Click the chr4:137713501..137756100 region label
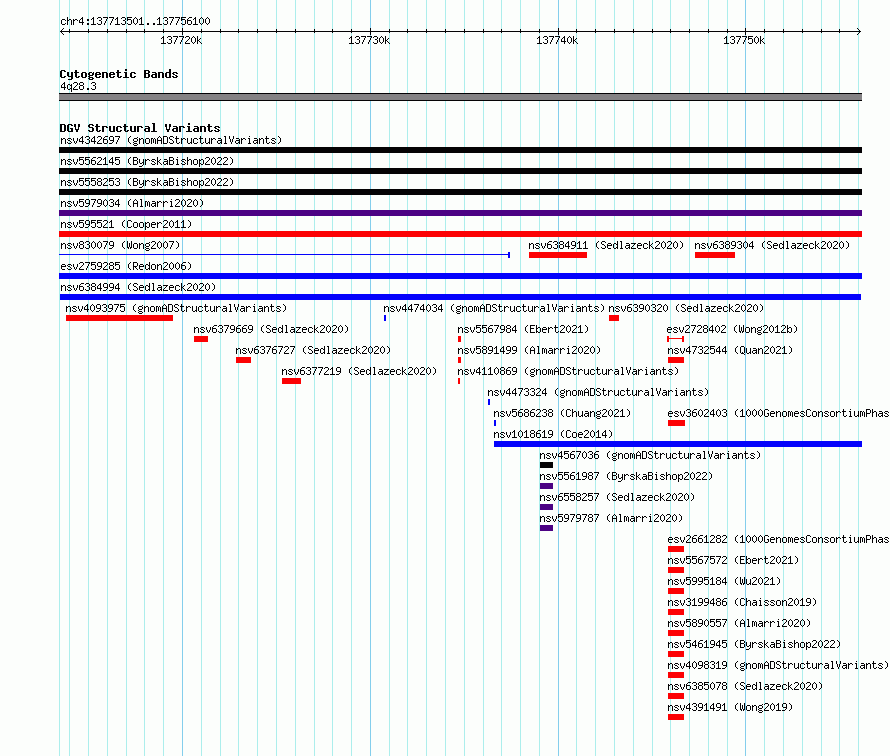This screenshot has width=890, height=756. click(135, 22)
